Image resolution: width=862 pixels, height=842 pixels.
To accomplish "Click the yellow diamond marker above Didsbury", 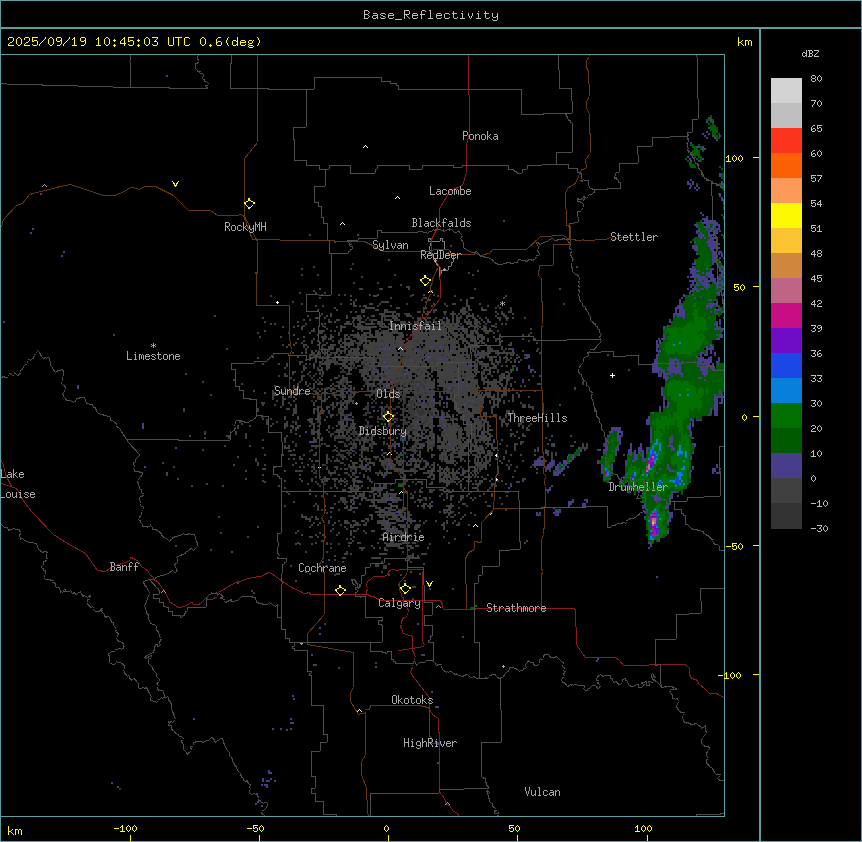I will [388, 417].
